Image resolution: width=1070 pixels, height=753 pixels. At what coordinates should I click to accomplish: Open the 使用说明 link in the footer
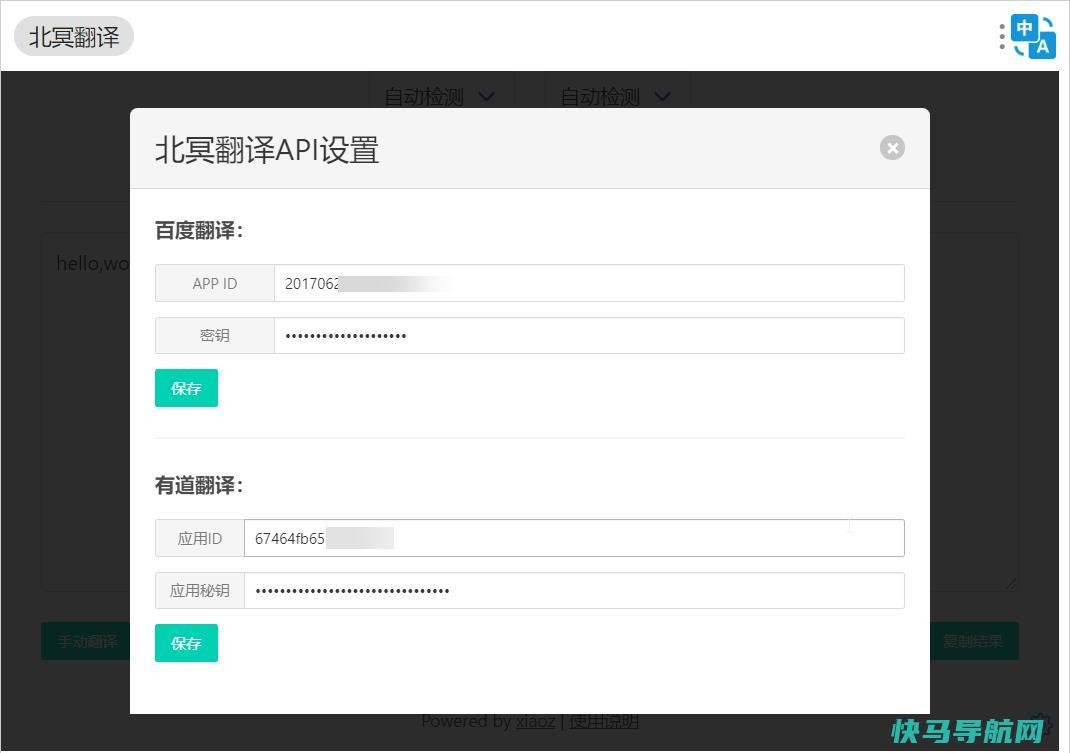point(604,722)
